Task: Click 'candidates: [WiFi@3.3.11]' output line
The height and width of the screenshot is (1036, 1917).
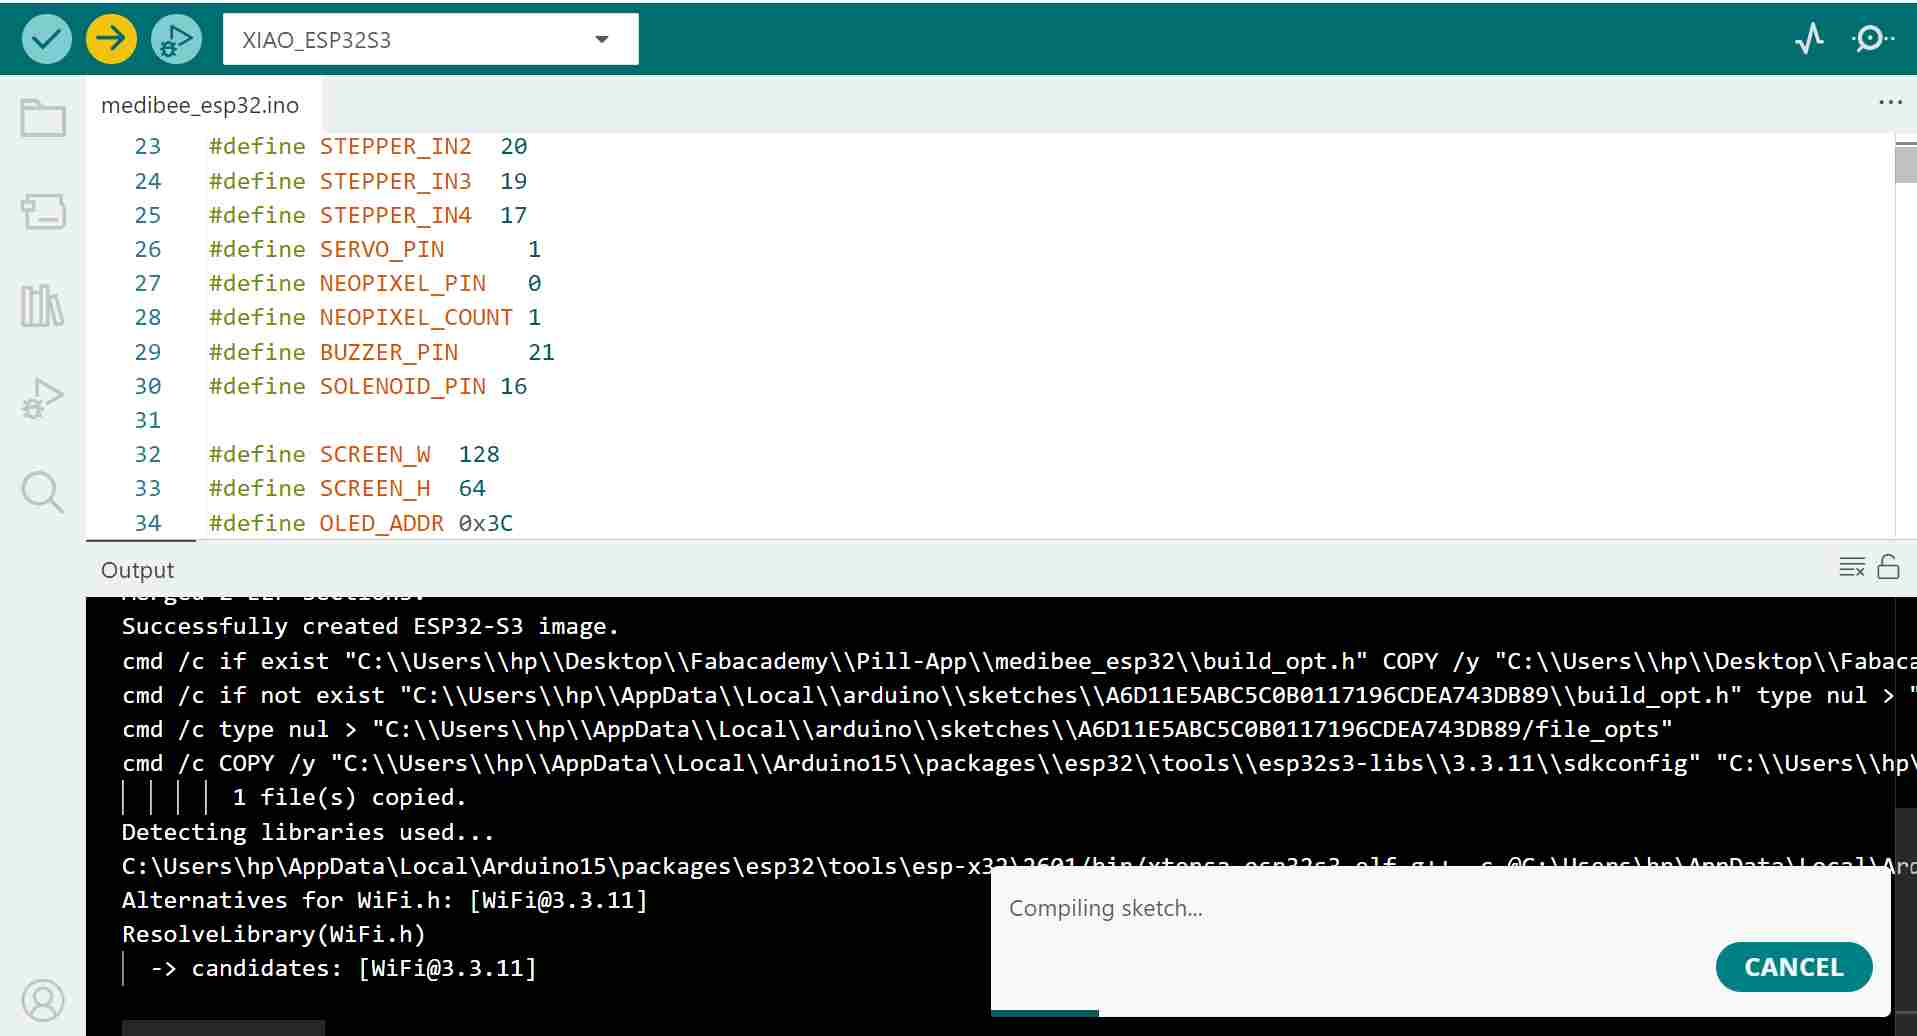Action: (344, 968)
